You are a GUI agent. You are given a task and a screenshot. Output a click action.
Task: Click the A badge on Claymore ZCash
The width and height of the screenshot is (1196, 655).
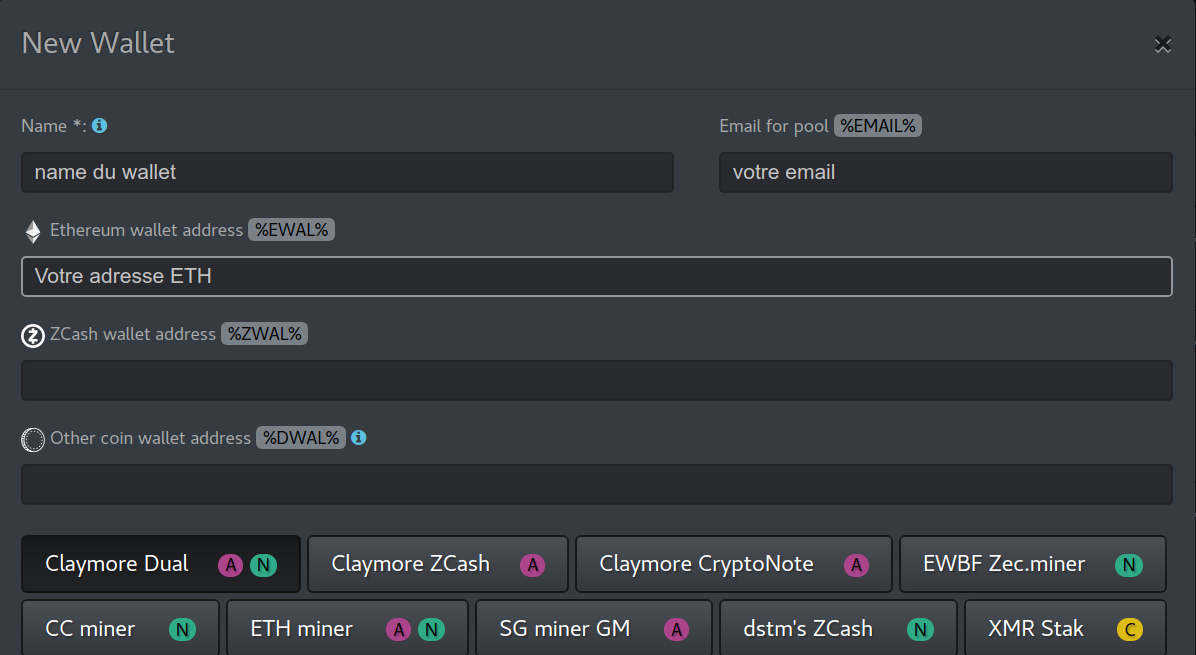[532, 565]
